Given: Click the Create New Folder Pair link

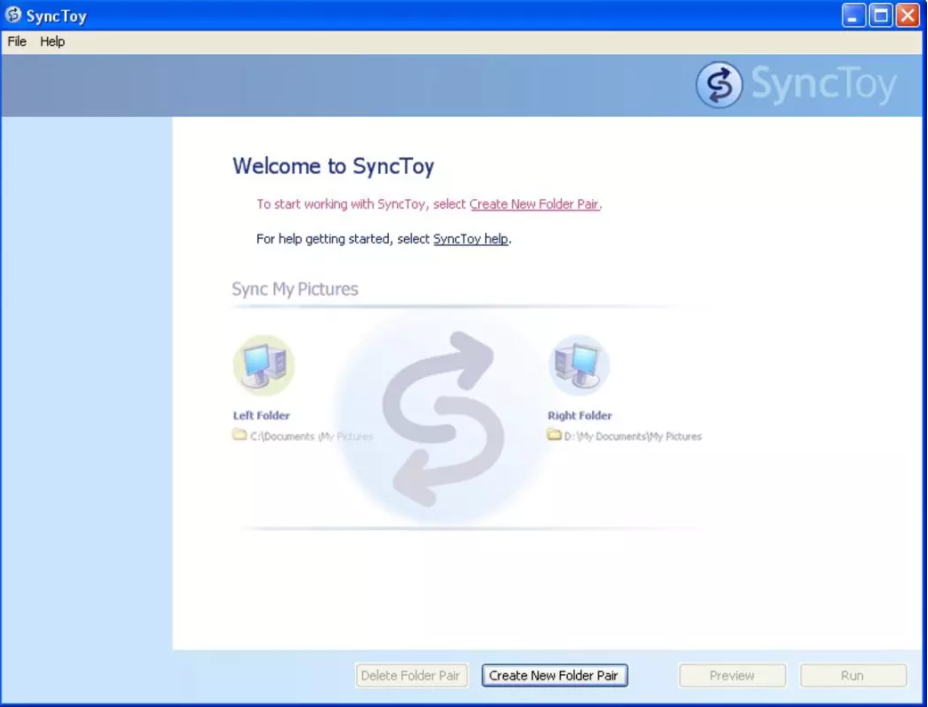Looking at the screenshot, I should pos(534,204).
